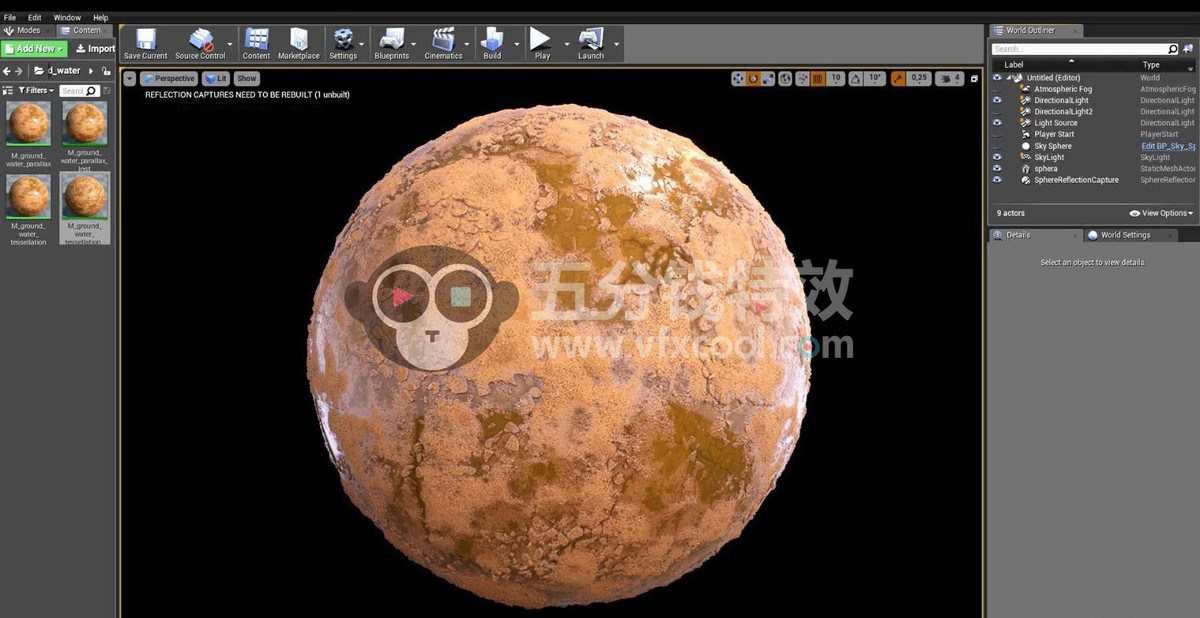Expand the Blueprints dropdown arrow
Viewport: 1200px width, 618px height.
click(414, 44)
